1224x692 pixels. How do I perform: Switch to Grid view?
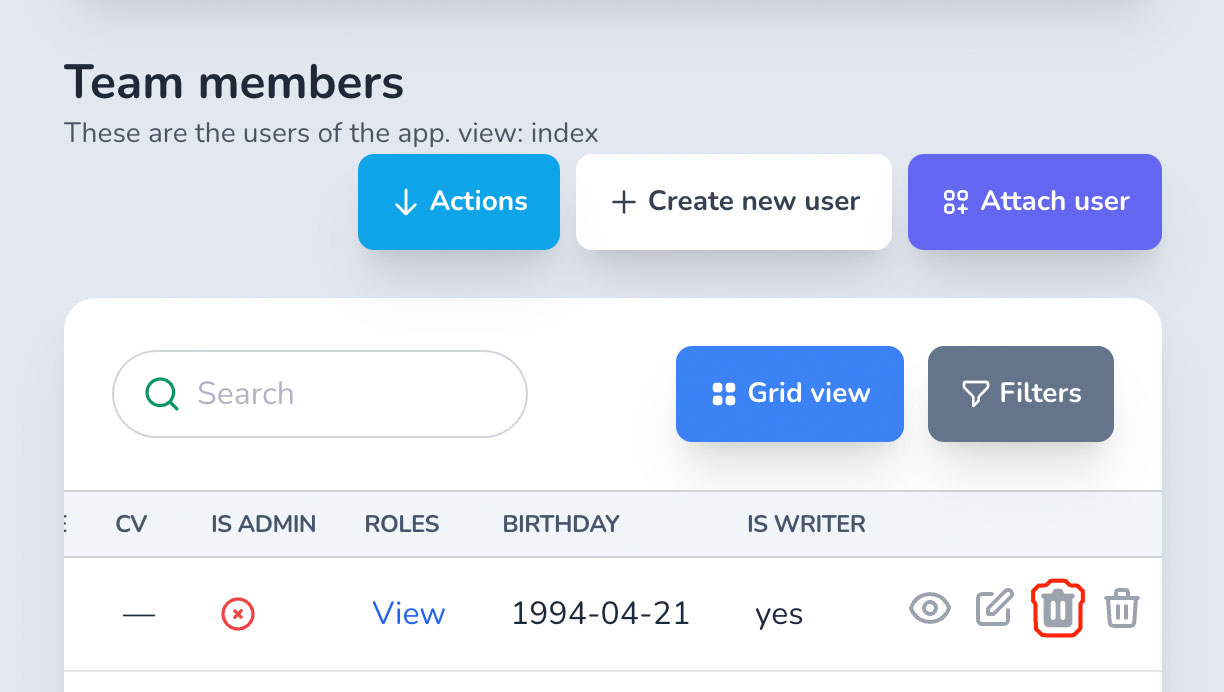point(790,394)
